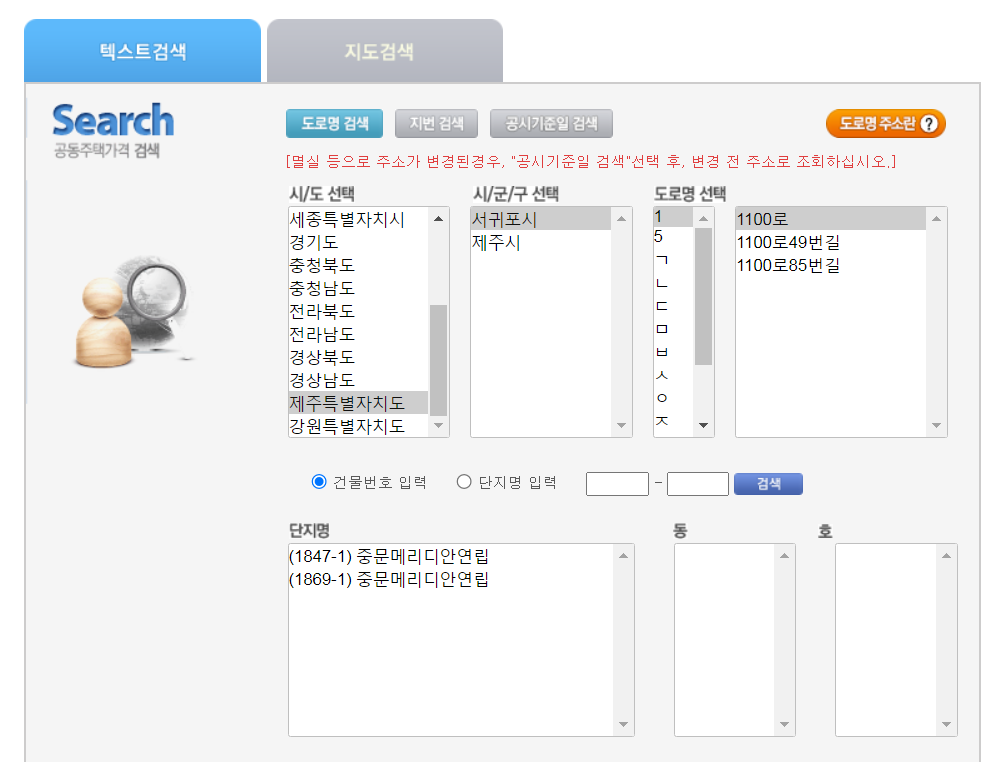Select the 도로명 검색 search mode
Viewport: 994px width, 762px height.
pos(334,123)
